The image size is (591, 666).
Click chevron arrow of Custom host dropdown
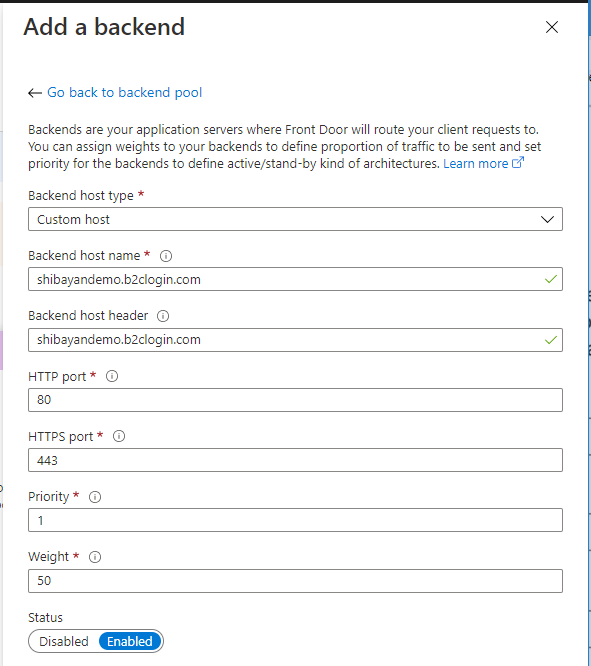(547, 219)
